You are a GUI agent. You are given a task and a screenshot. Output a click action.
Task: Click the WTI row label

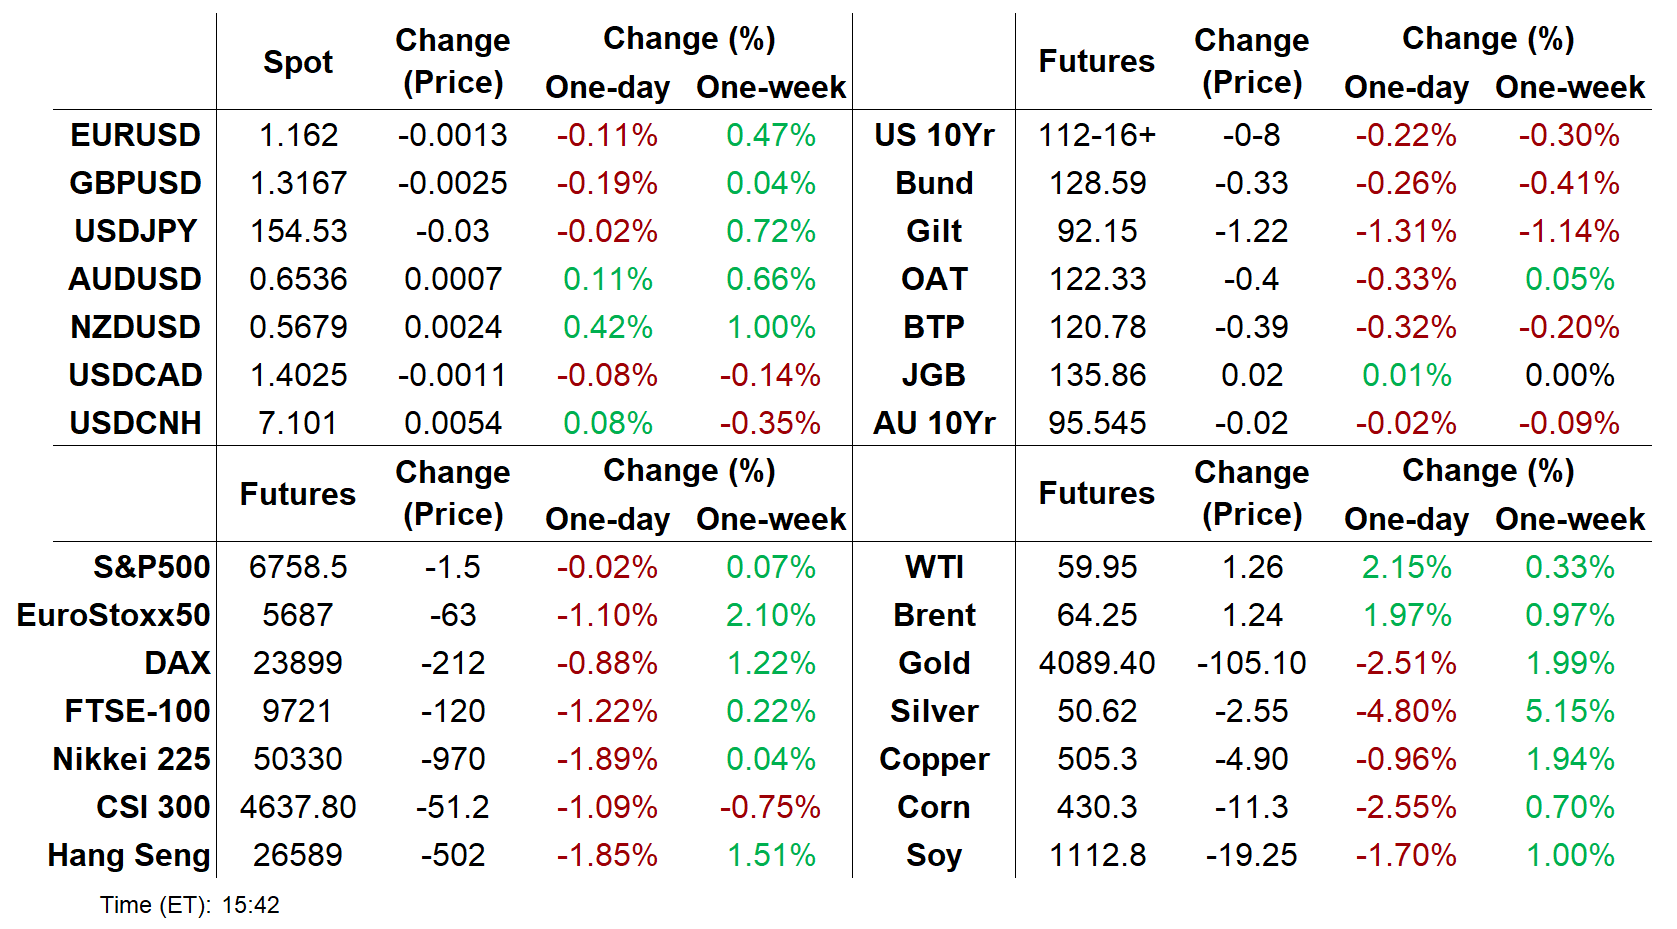click(x=934, y=567)
